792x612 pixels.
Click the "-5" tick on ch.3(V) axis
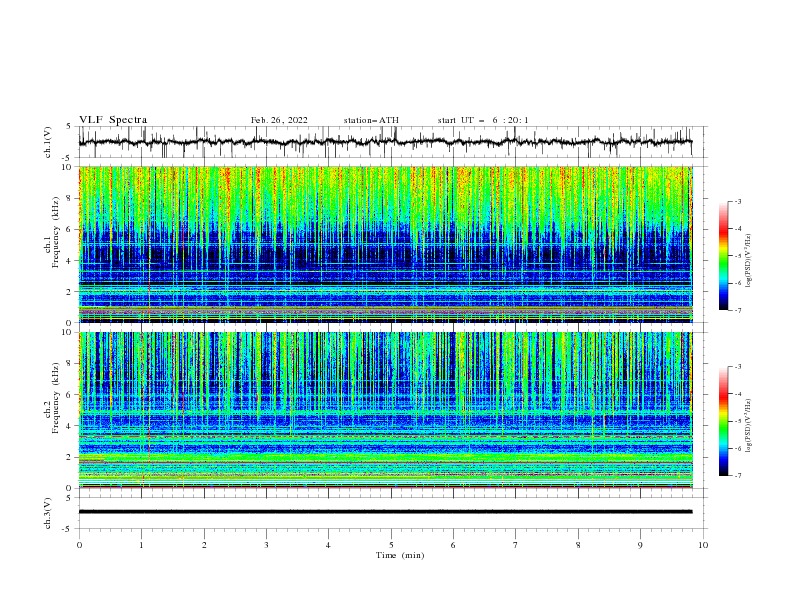68,529
